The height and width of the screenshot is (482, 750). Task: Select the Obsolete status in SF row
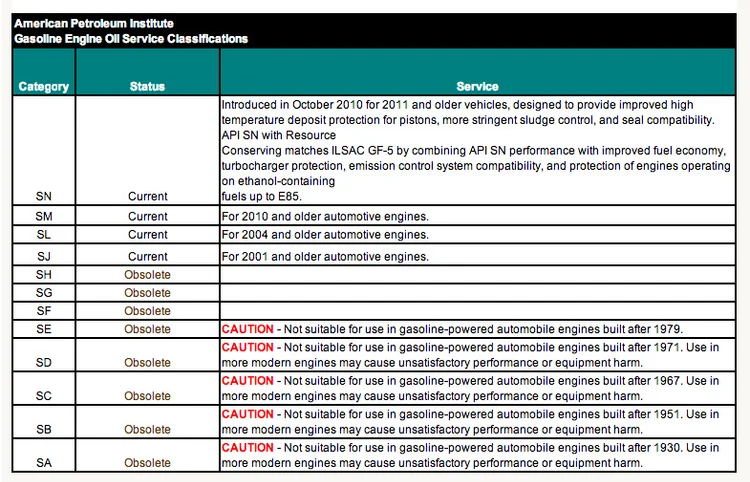pos(147,311)
